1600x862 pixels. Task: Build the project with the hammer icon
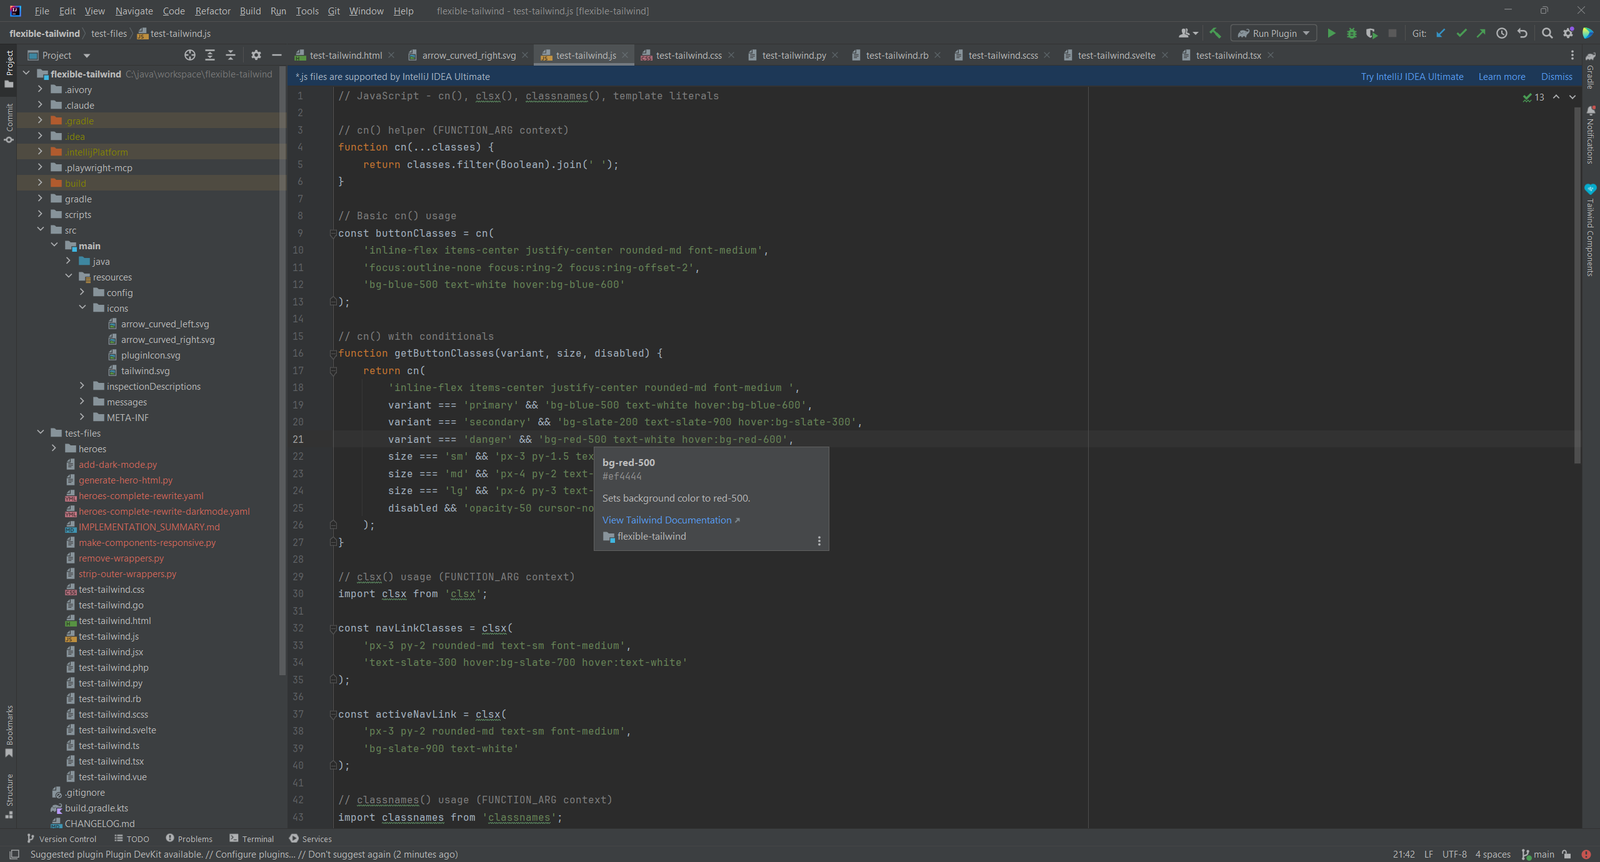1215,33
